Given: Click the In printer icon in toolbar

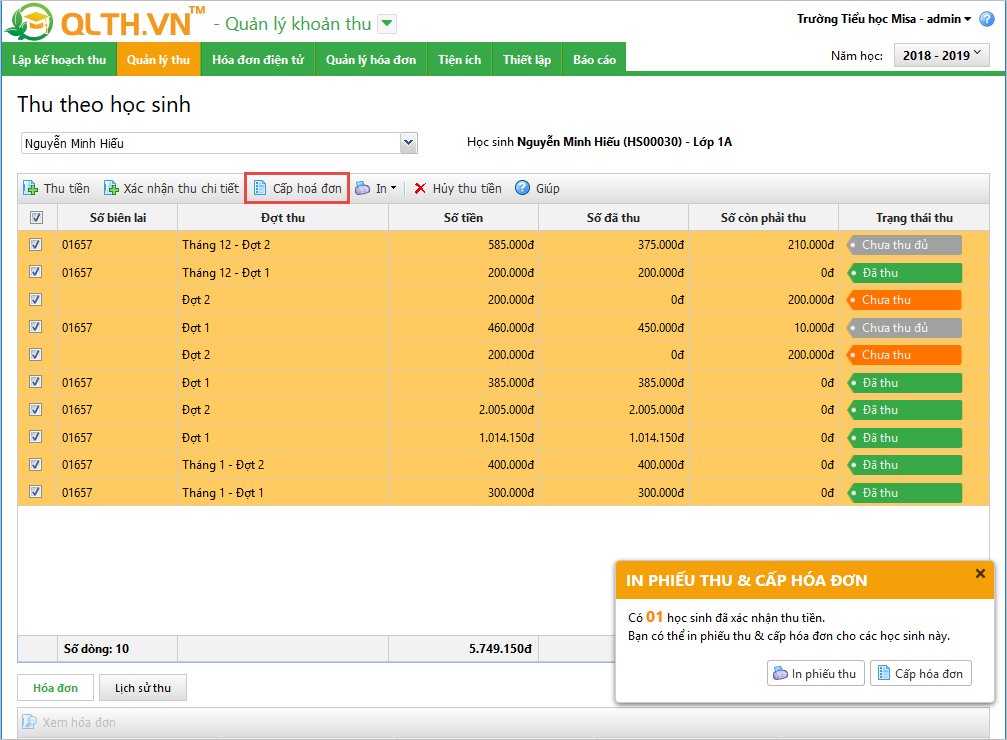Looking at the screenshot, I should click(363, 188).
